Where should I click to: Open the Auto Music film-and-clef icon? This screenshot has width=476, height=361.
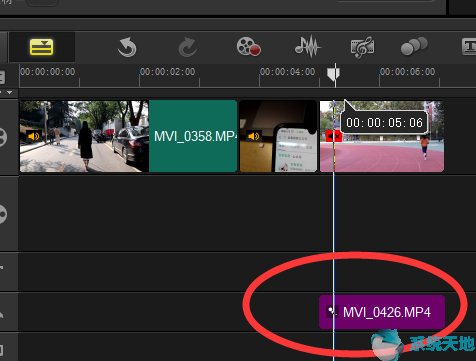coord(362,47)
